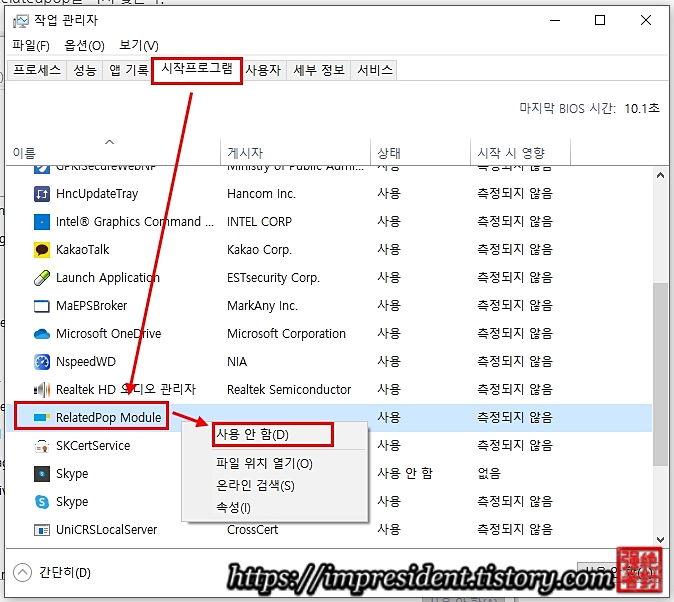Click the SKCertService icon
Image resolution: width=674 pixels, height=602 pixels.
tap(42, 446)
